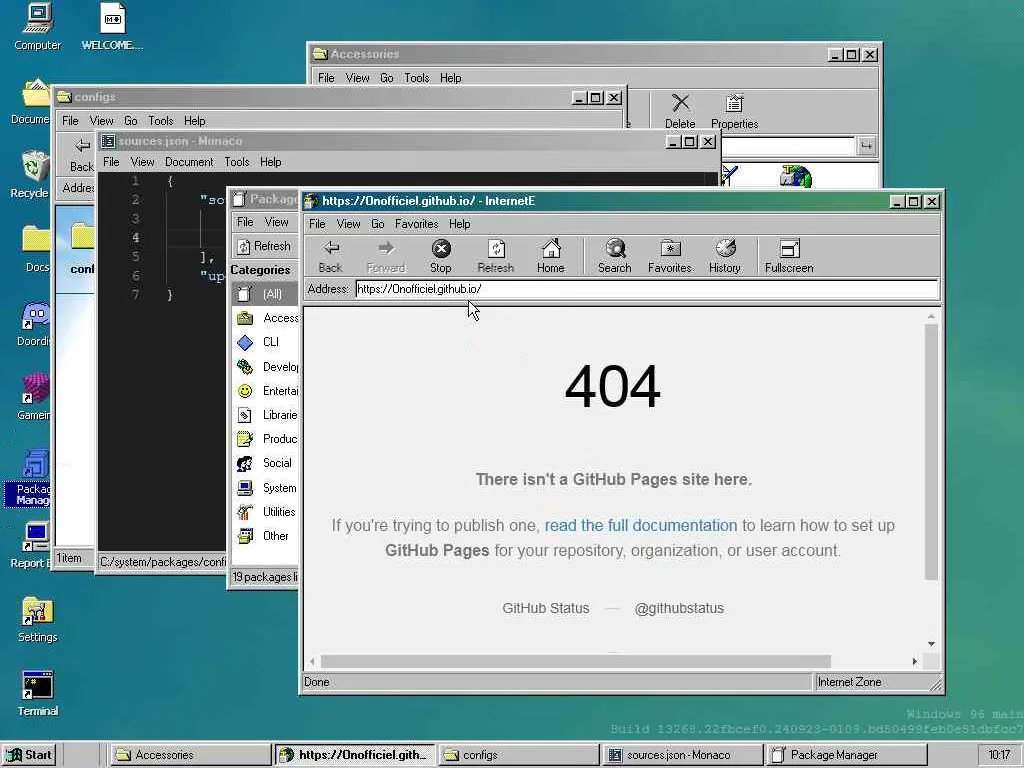Open the Tools menu in Monaco window
Screen dimensions: 1024x768
tap(237, 162)
